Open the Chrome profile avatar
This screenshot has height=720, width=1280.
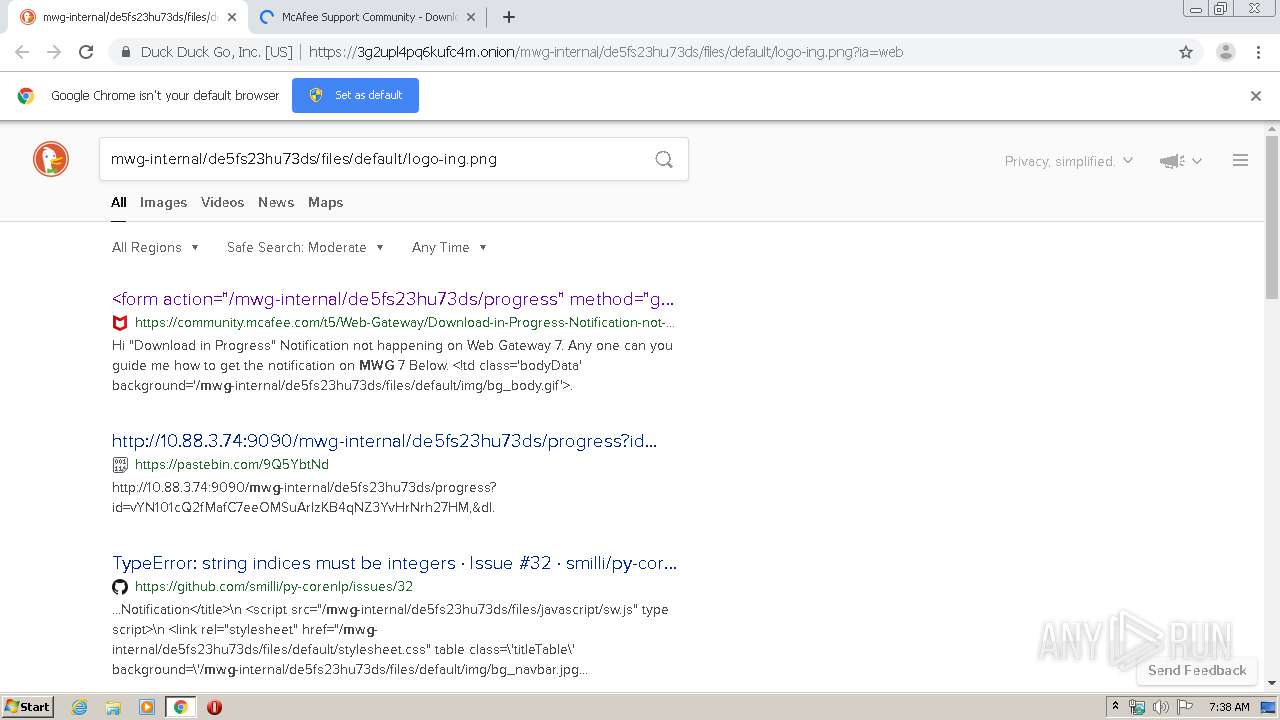tap(1226, 52)
